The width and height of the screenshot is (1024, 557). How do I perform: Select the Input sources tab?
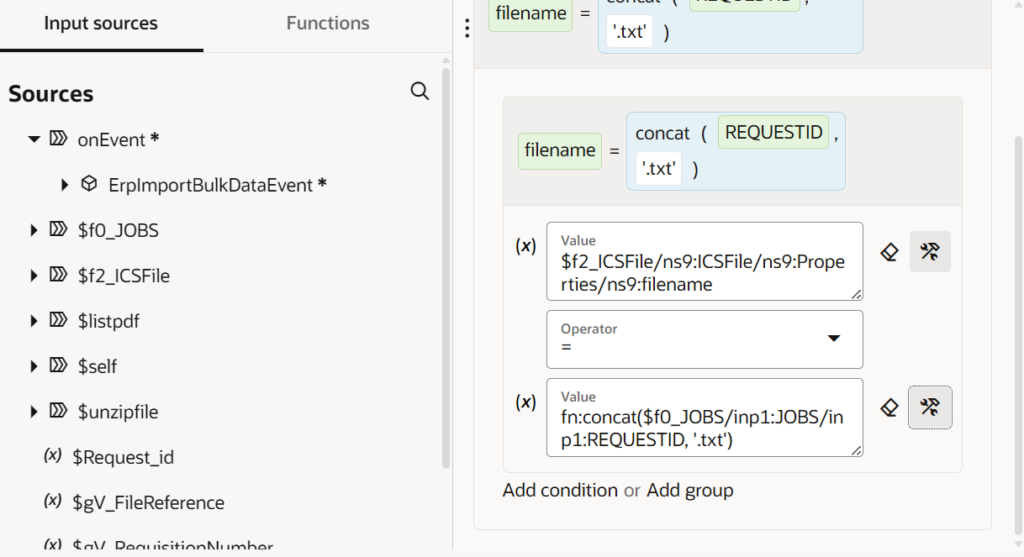point(100,24)
